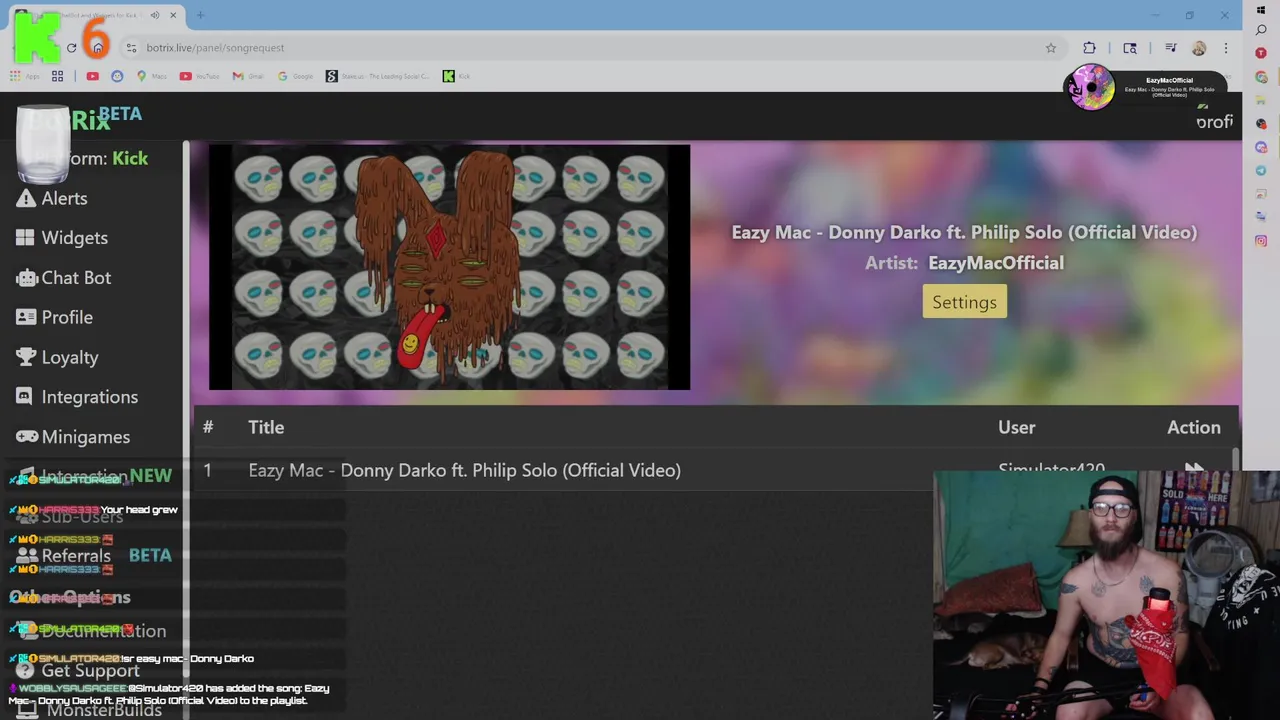
Task: Click the Title column header
Action: [x=266, y=427]
